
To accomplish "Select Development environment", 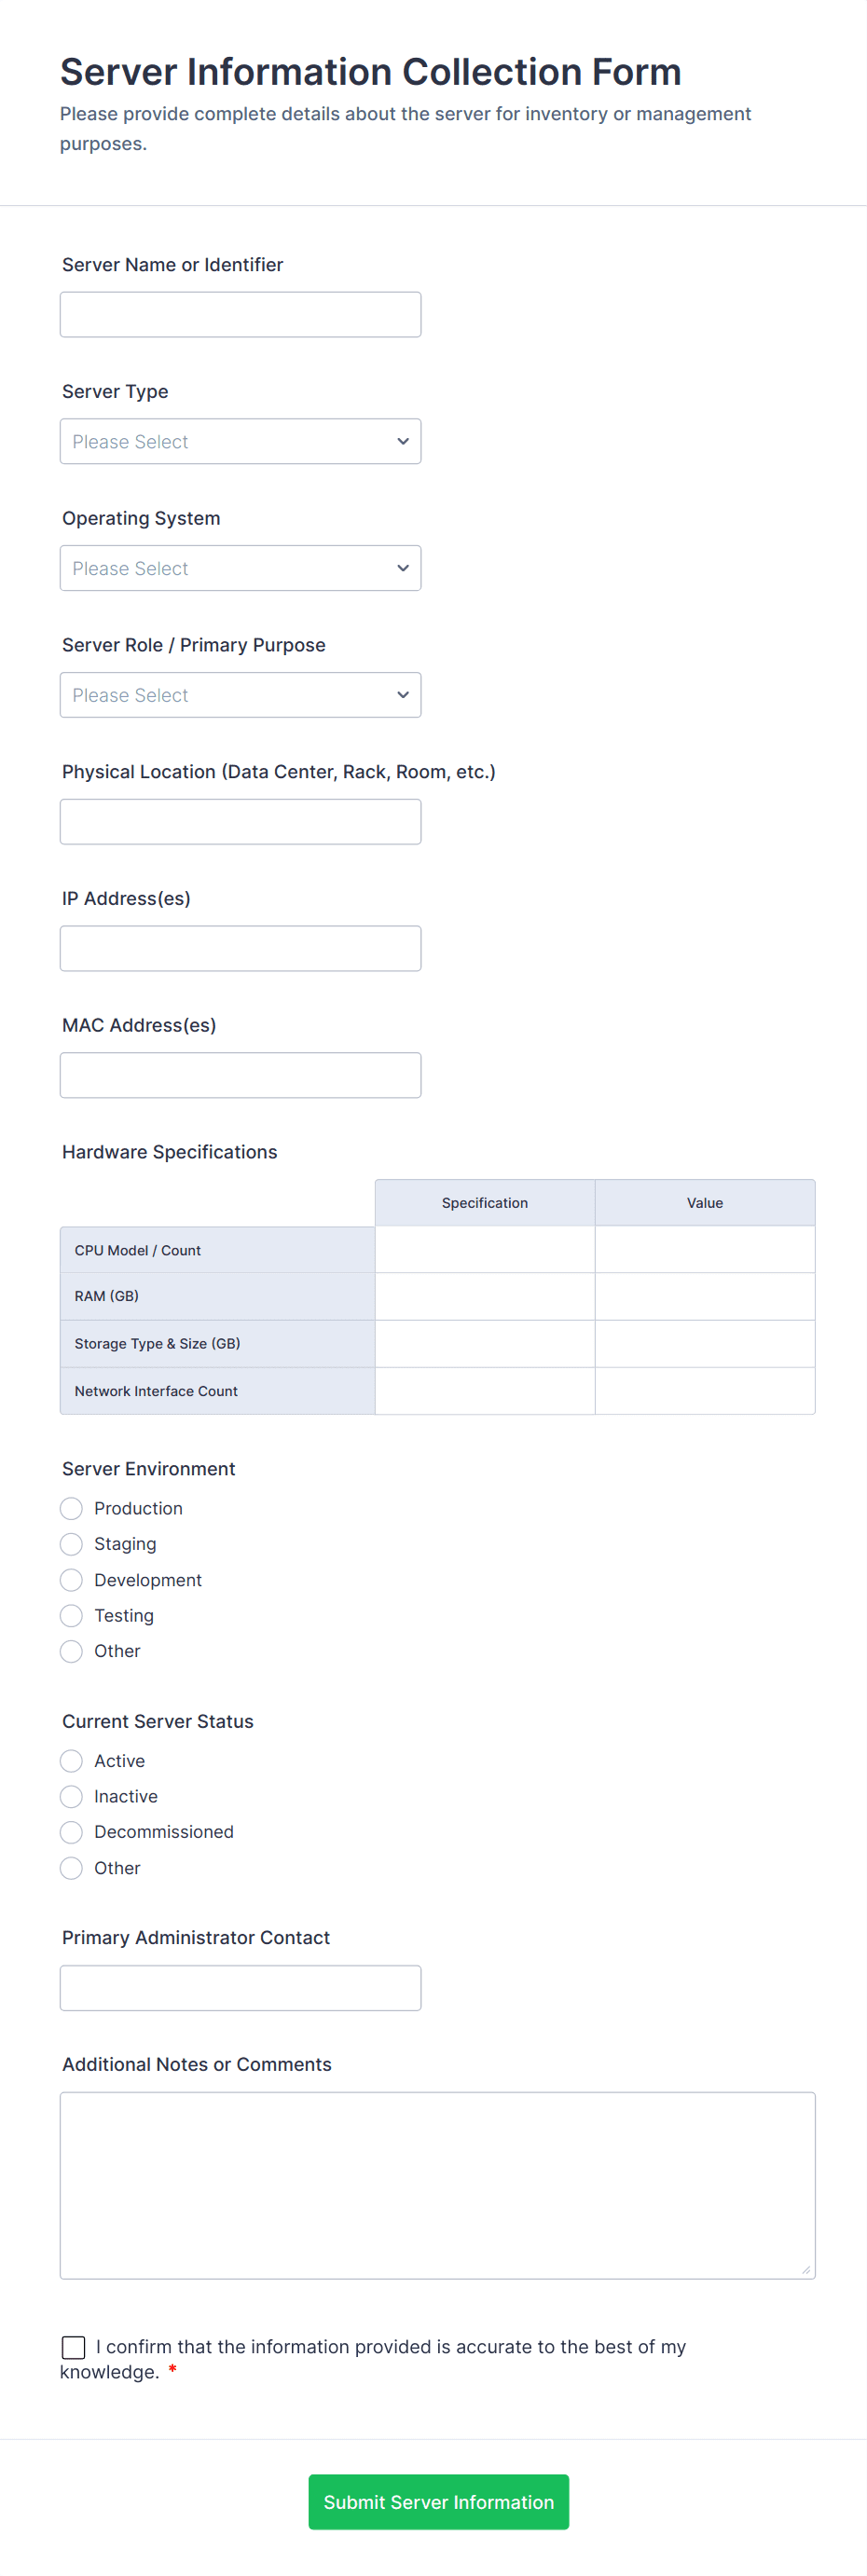I will 70,1580.
